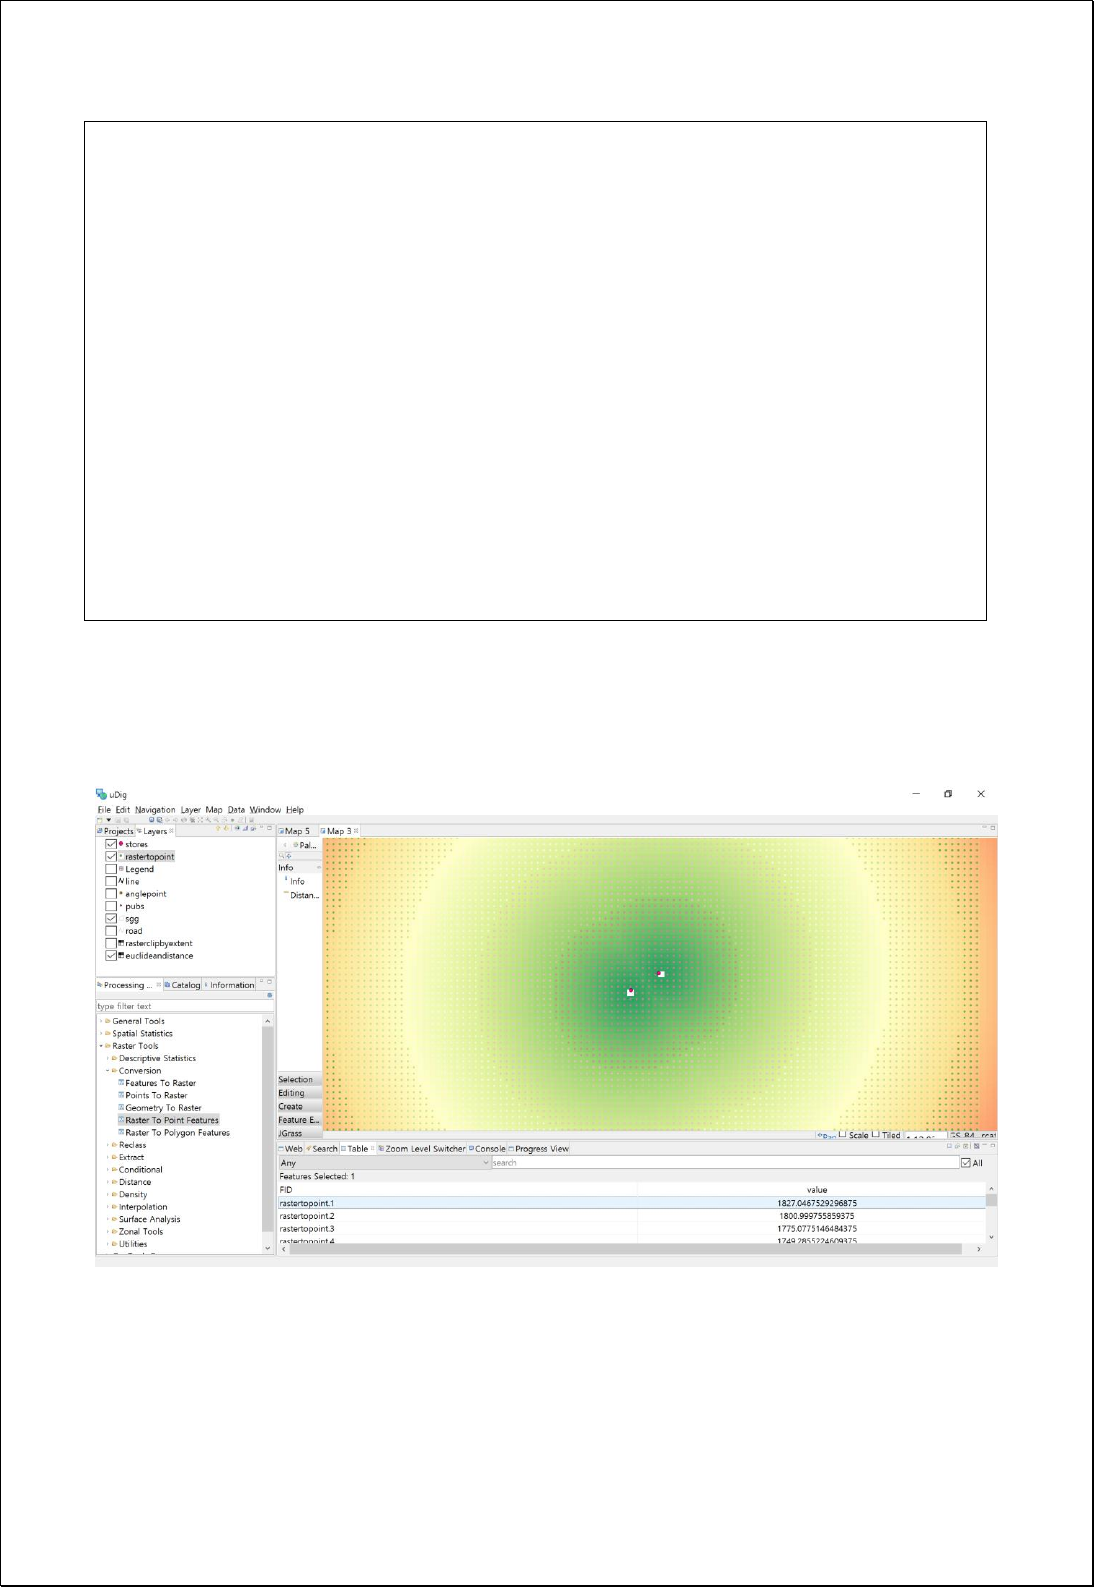Click the type filter text field

tap(183, 1006)
